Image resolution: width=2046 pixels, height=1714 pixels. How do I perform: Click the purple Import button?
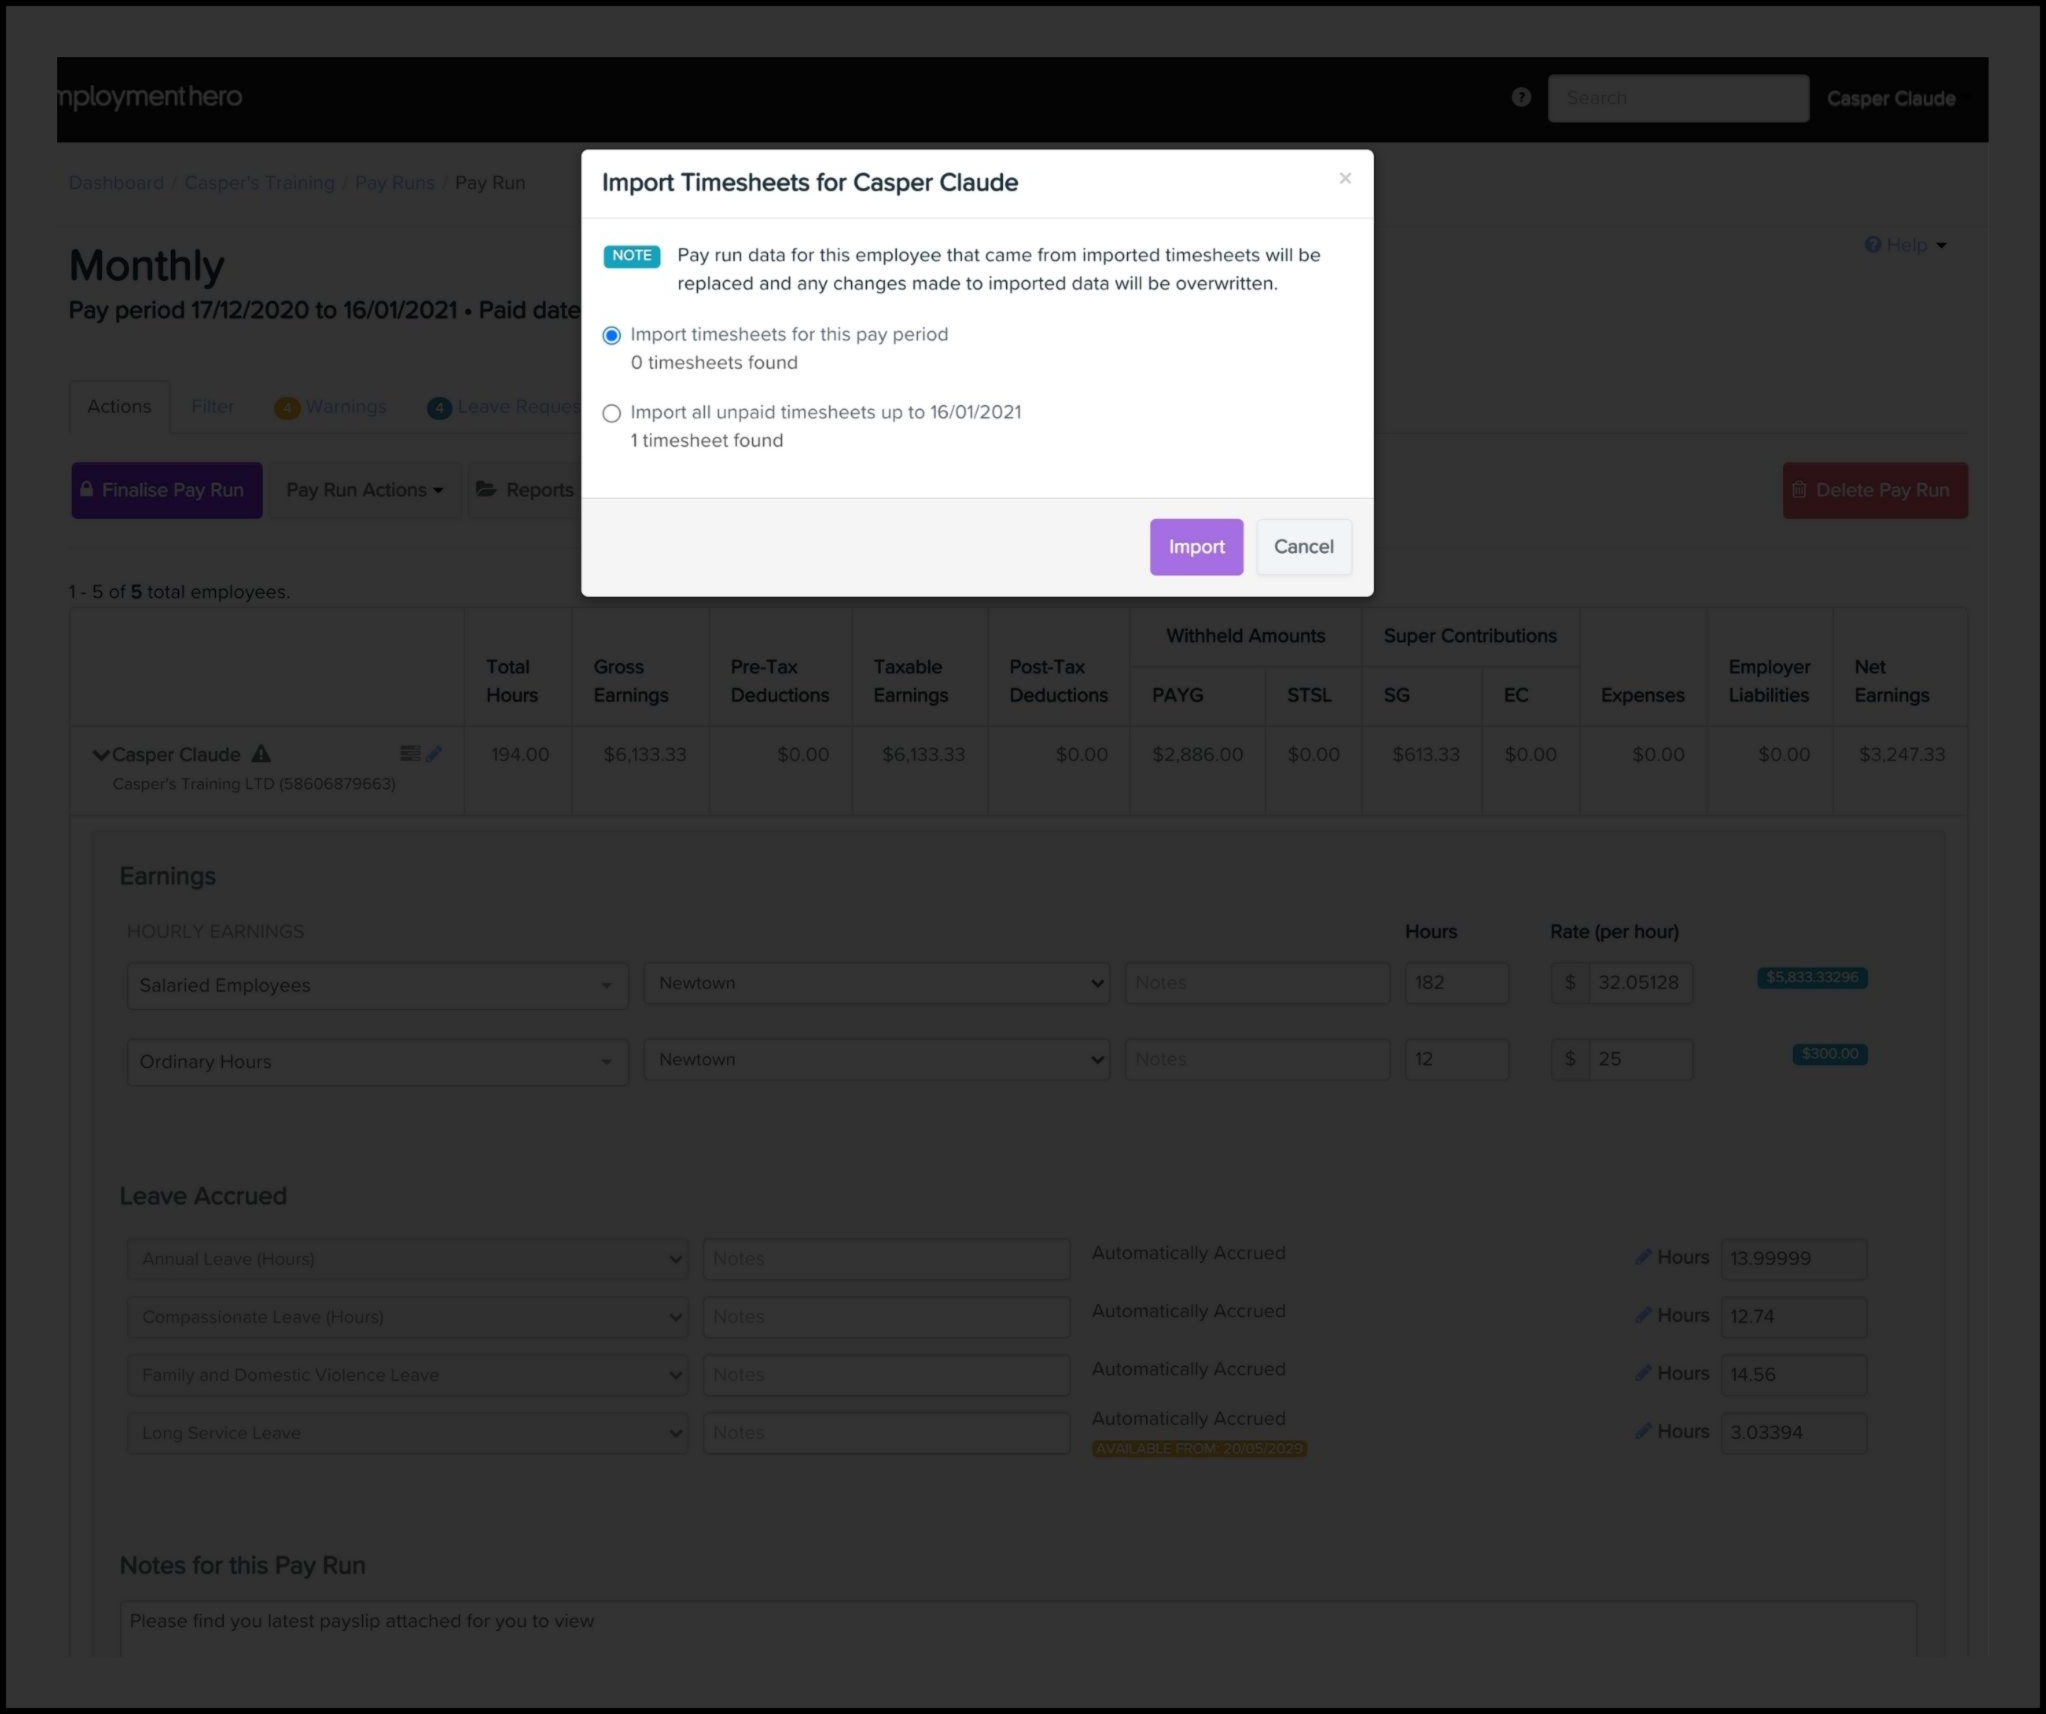coord(1196,547)
